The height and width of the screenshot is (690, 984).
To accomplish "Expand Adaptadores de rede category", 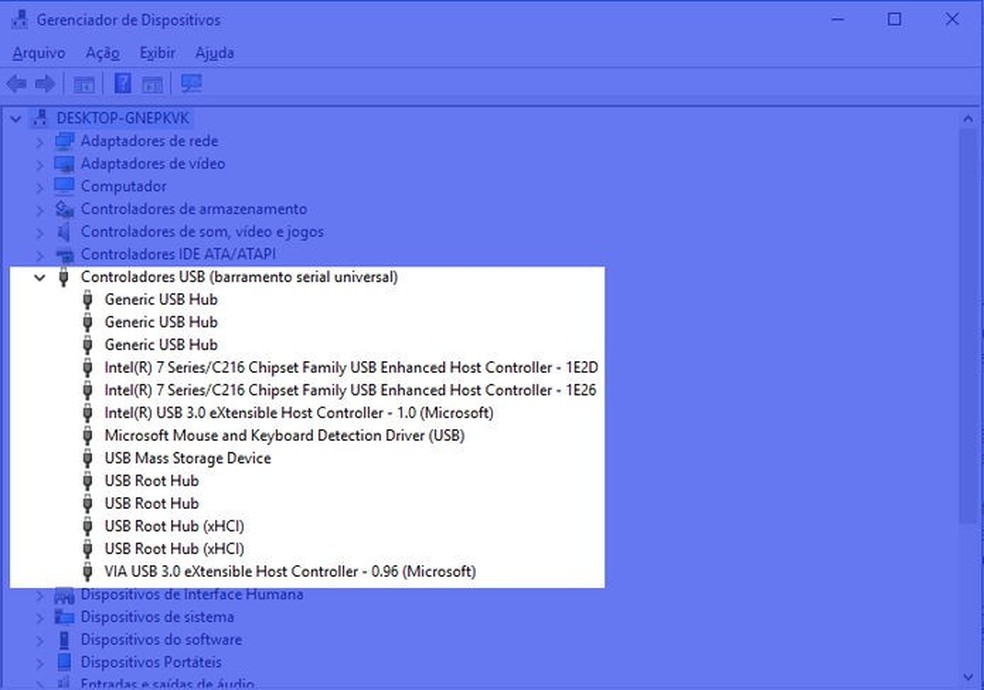I will pos(40,142).
